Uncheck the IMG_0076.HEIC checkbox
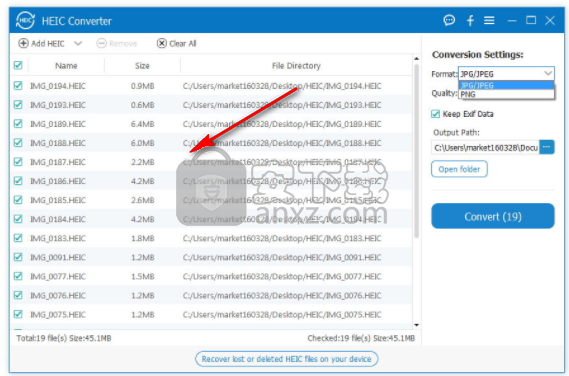 (18, 295)
